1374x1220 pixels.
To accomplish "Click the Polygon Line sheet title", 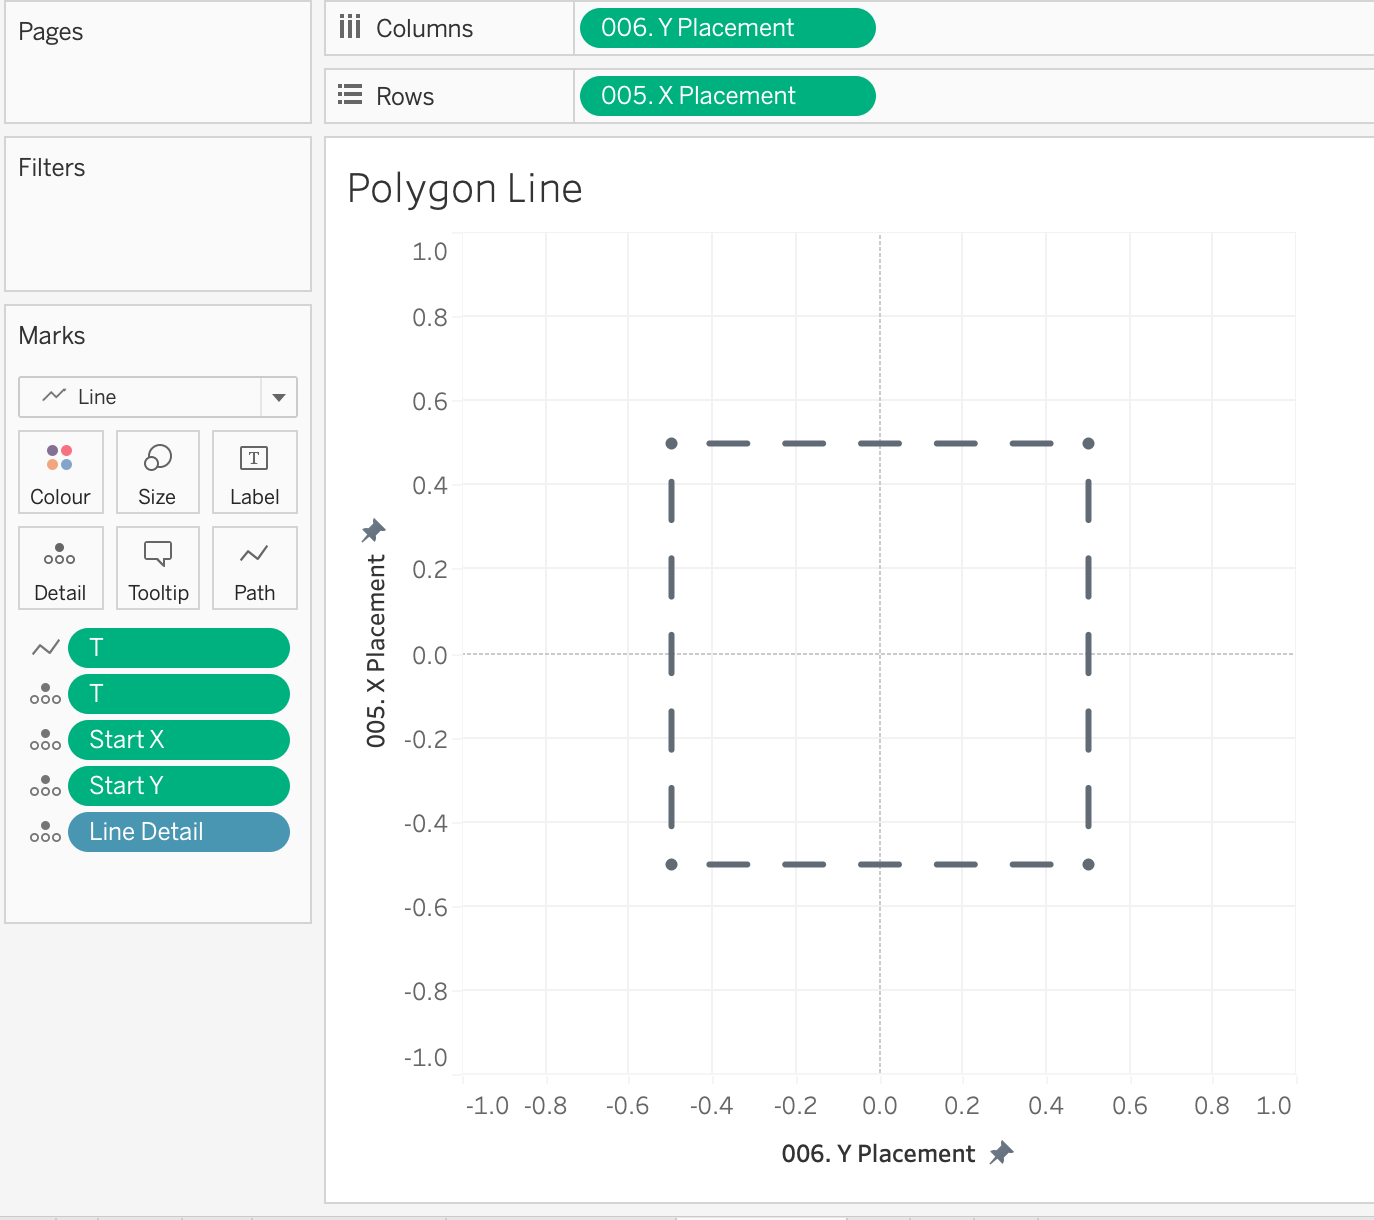I will [x=465, y=189].
